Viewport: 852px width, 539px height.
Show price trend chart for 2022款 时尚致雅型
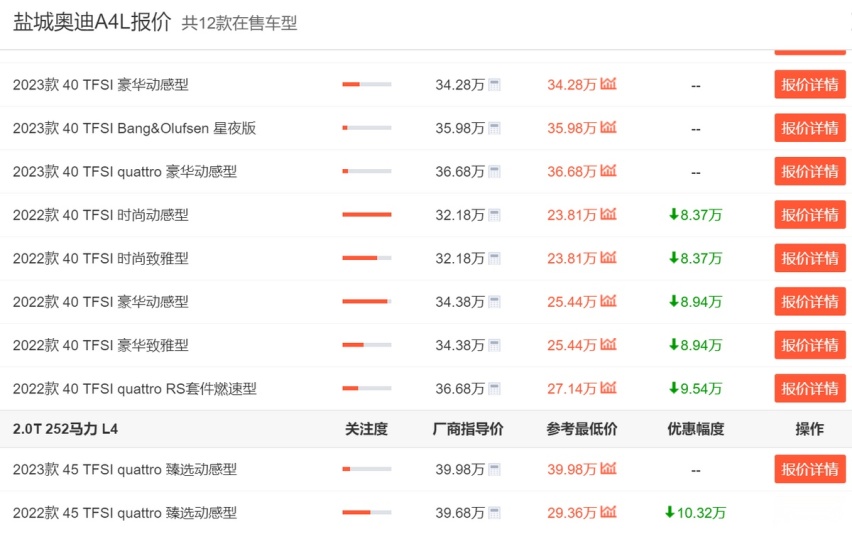pyautogui.click(x=609, y=258)
